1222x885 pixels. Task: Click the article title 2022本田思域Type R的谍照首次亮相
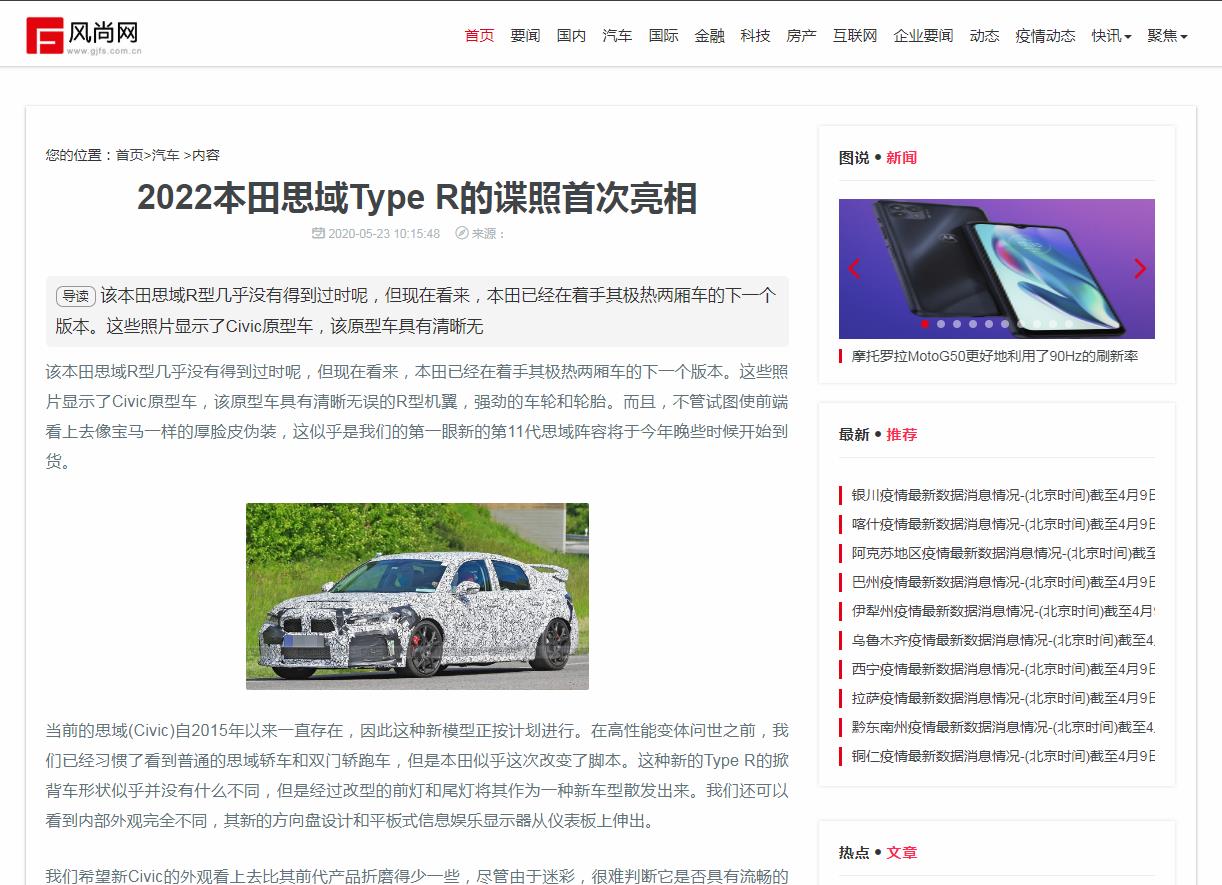417,198
